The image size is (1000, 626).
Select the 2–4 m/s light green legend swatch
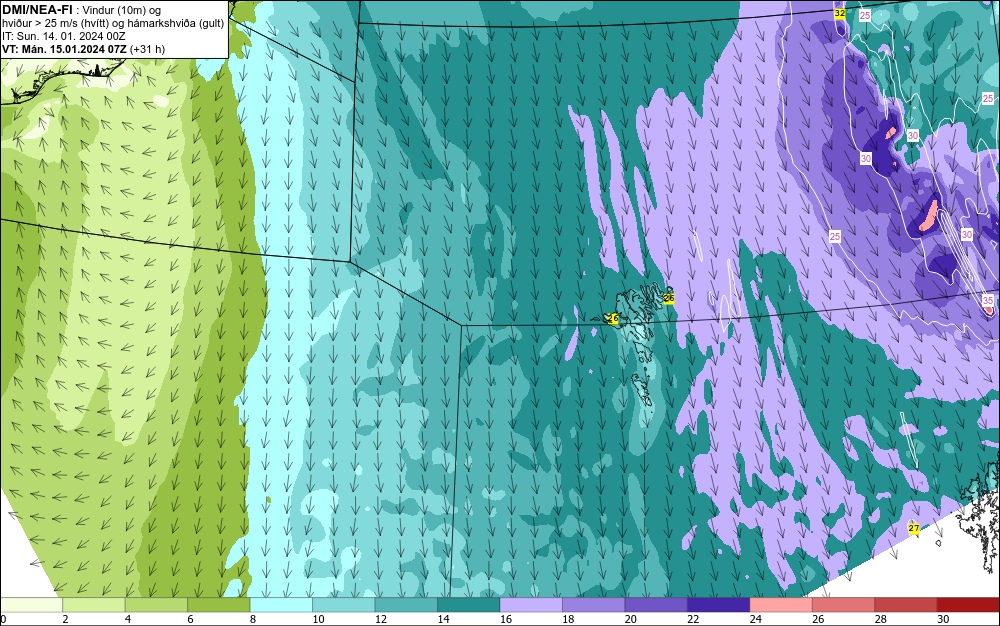(94, 605)
